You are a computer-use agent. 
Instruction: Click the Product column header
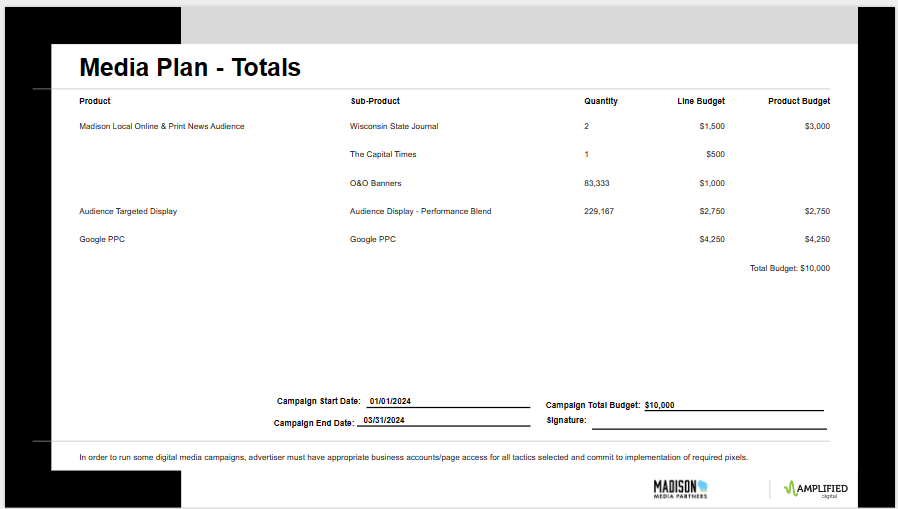tap(95, 101)
